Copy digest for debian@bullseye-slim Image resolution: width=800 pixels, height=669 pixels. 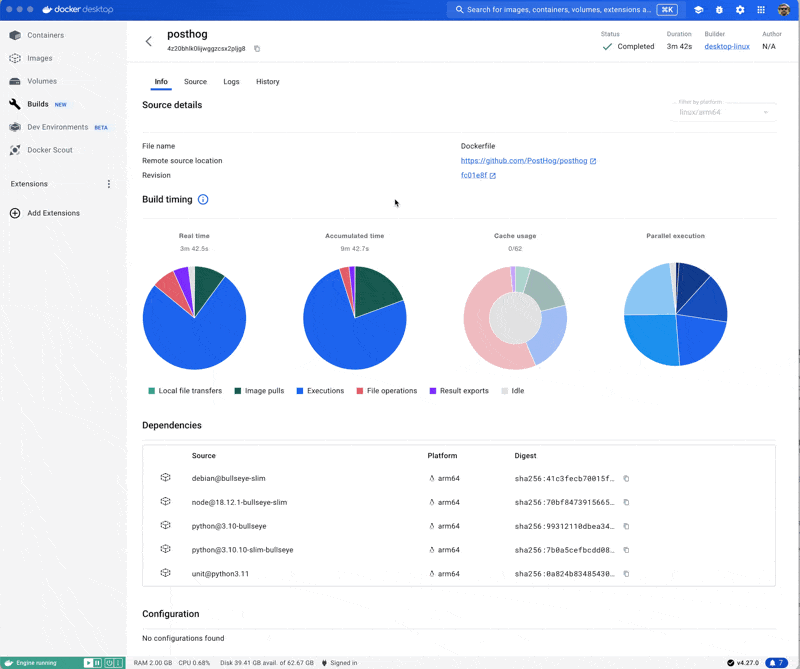click(x=627, y=479)
